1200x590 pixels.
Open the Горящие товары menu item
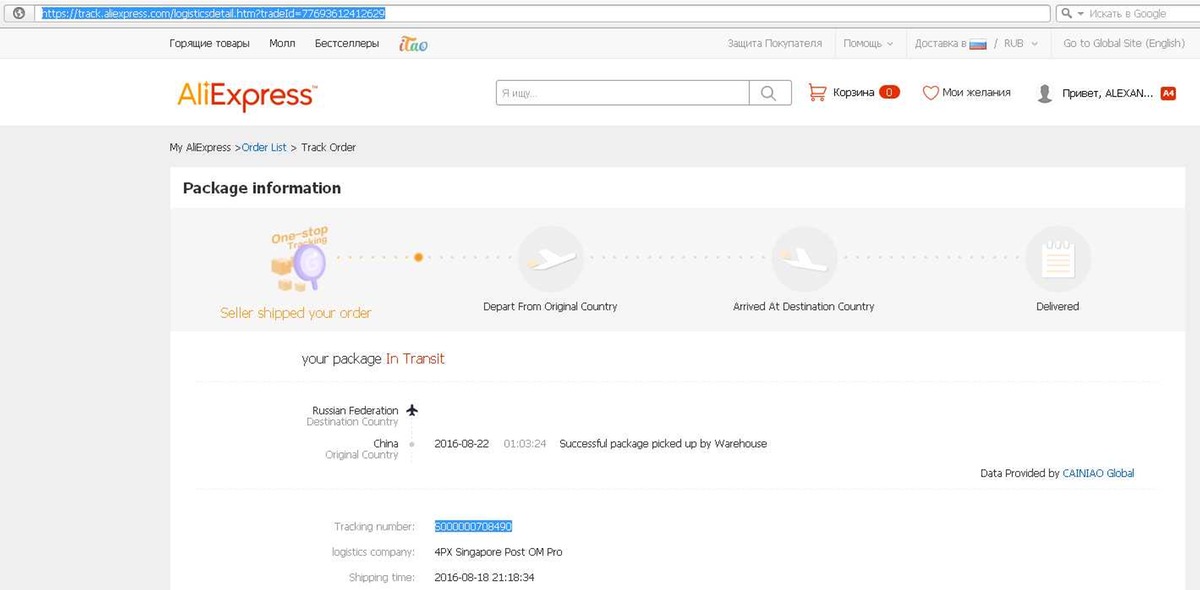pyautogui.click(x=211, y=44)
